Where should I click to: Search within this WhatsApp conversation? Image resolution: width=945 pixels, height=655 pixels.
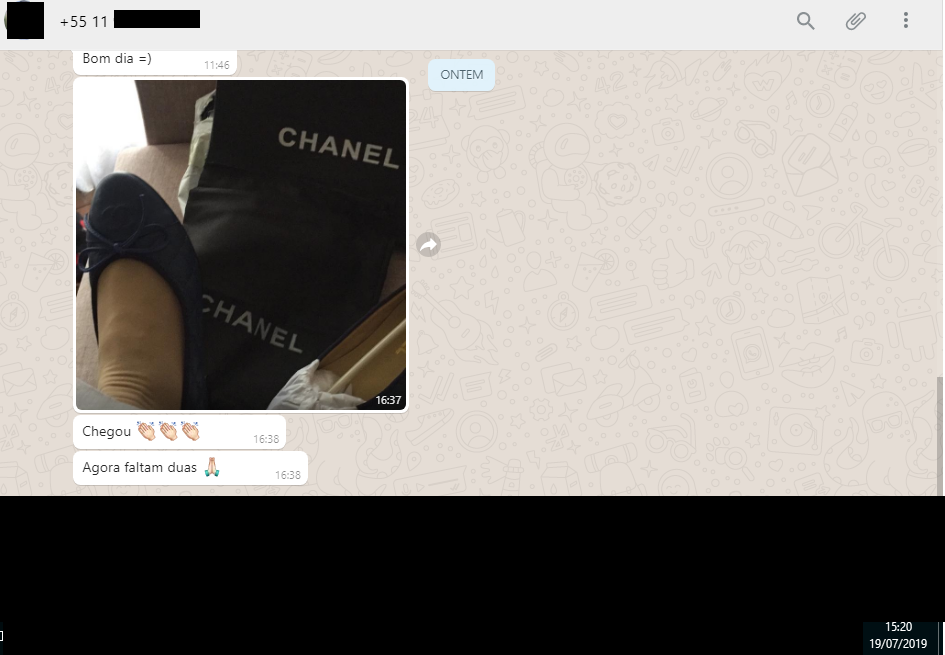pyautogui.click(x=805, y=21)
